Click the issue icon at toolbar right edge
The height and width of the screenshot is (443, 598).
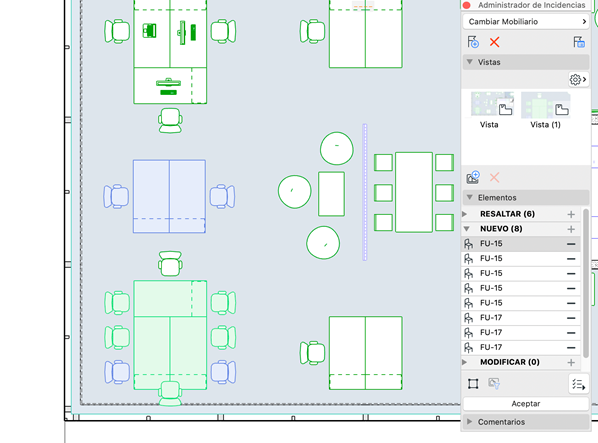coord(579,42)
